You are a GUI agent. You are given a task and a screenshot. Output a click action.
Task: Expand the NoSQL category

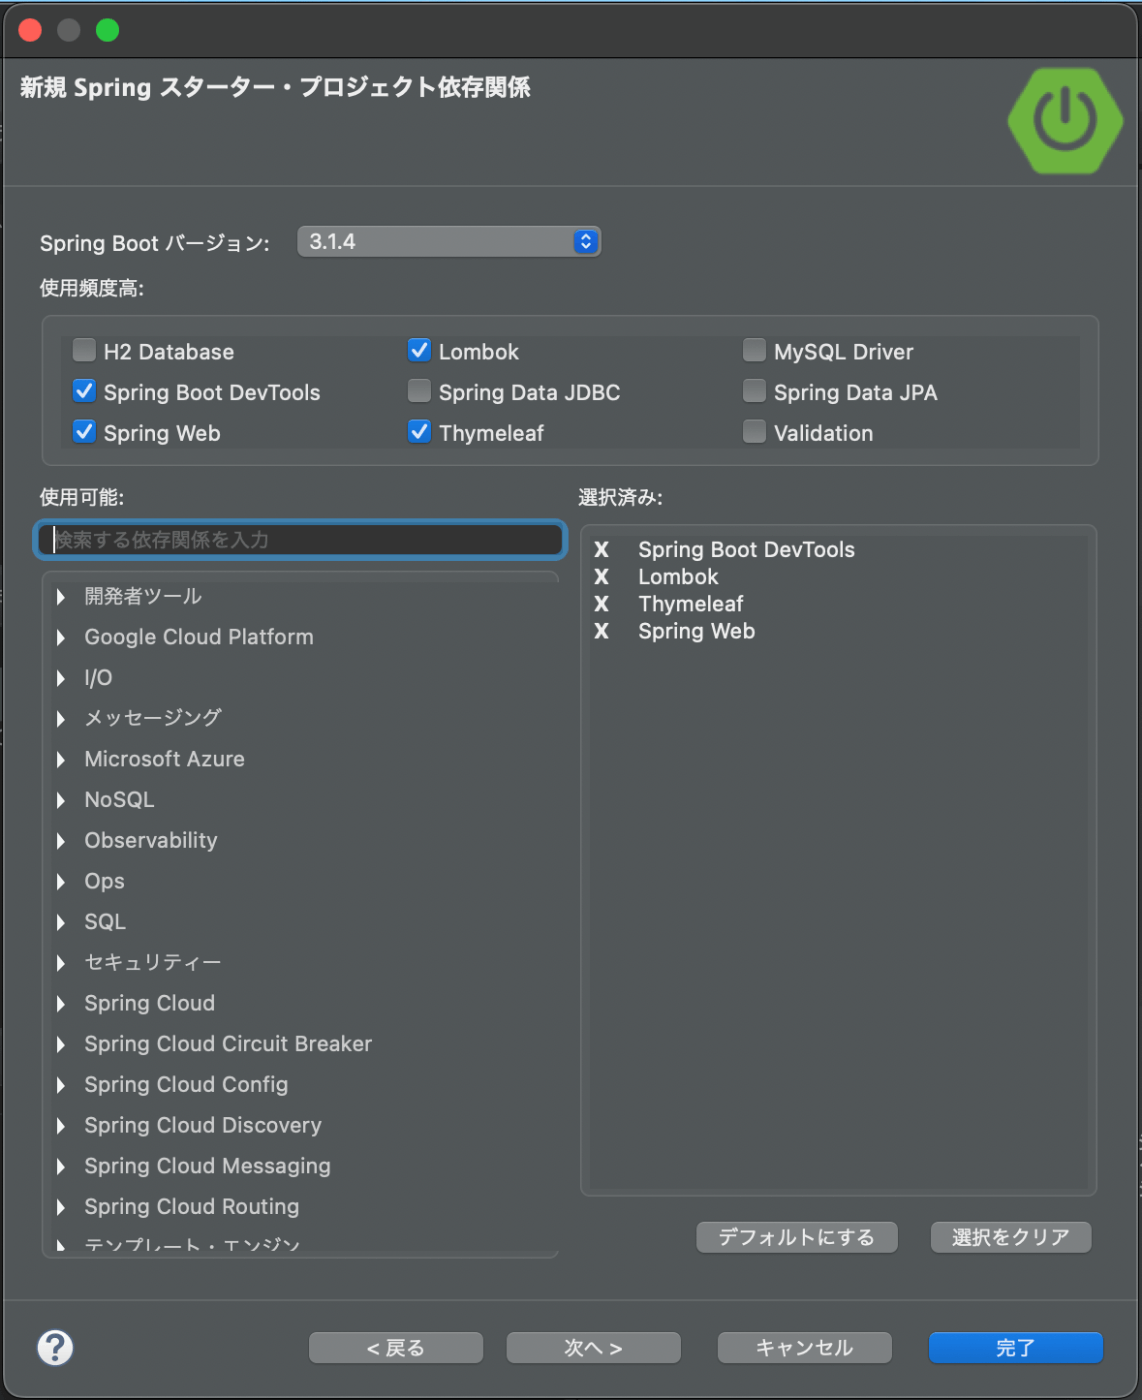coord(61,800)
